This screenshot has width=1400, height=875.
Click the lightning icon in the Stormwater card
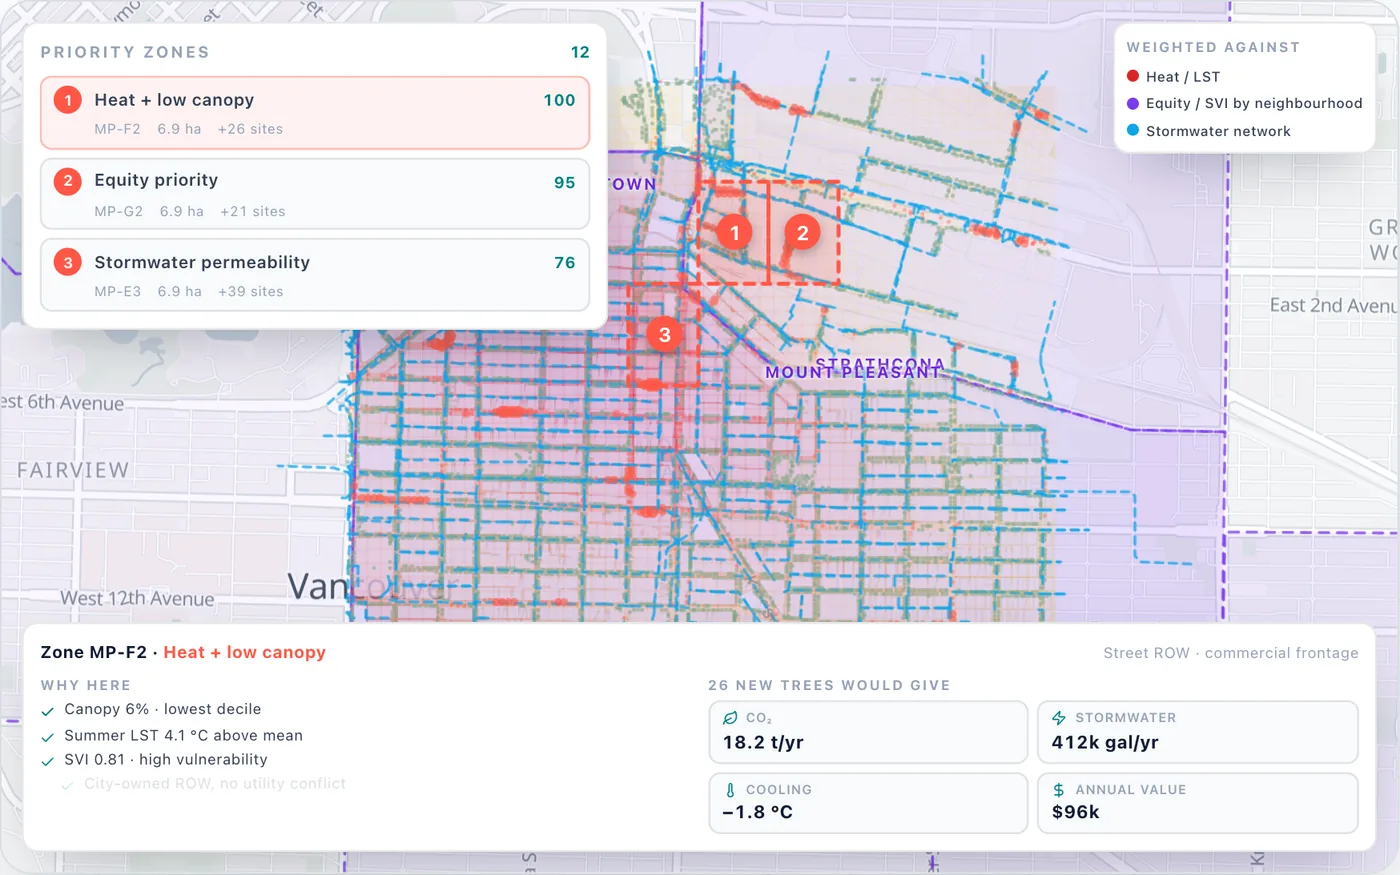click(x=1059, y=718)
